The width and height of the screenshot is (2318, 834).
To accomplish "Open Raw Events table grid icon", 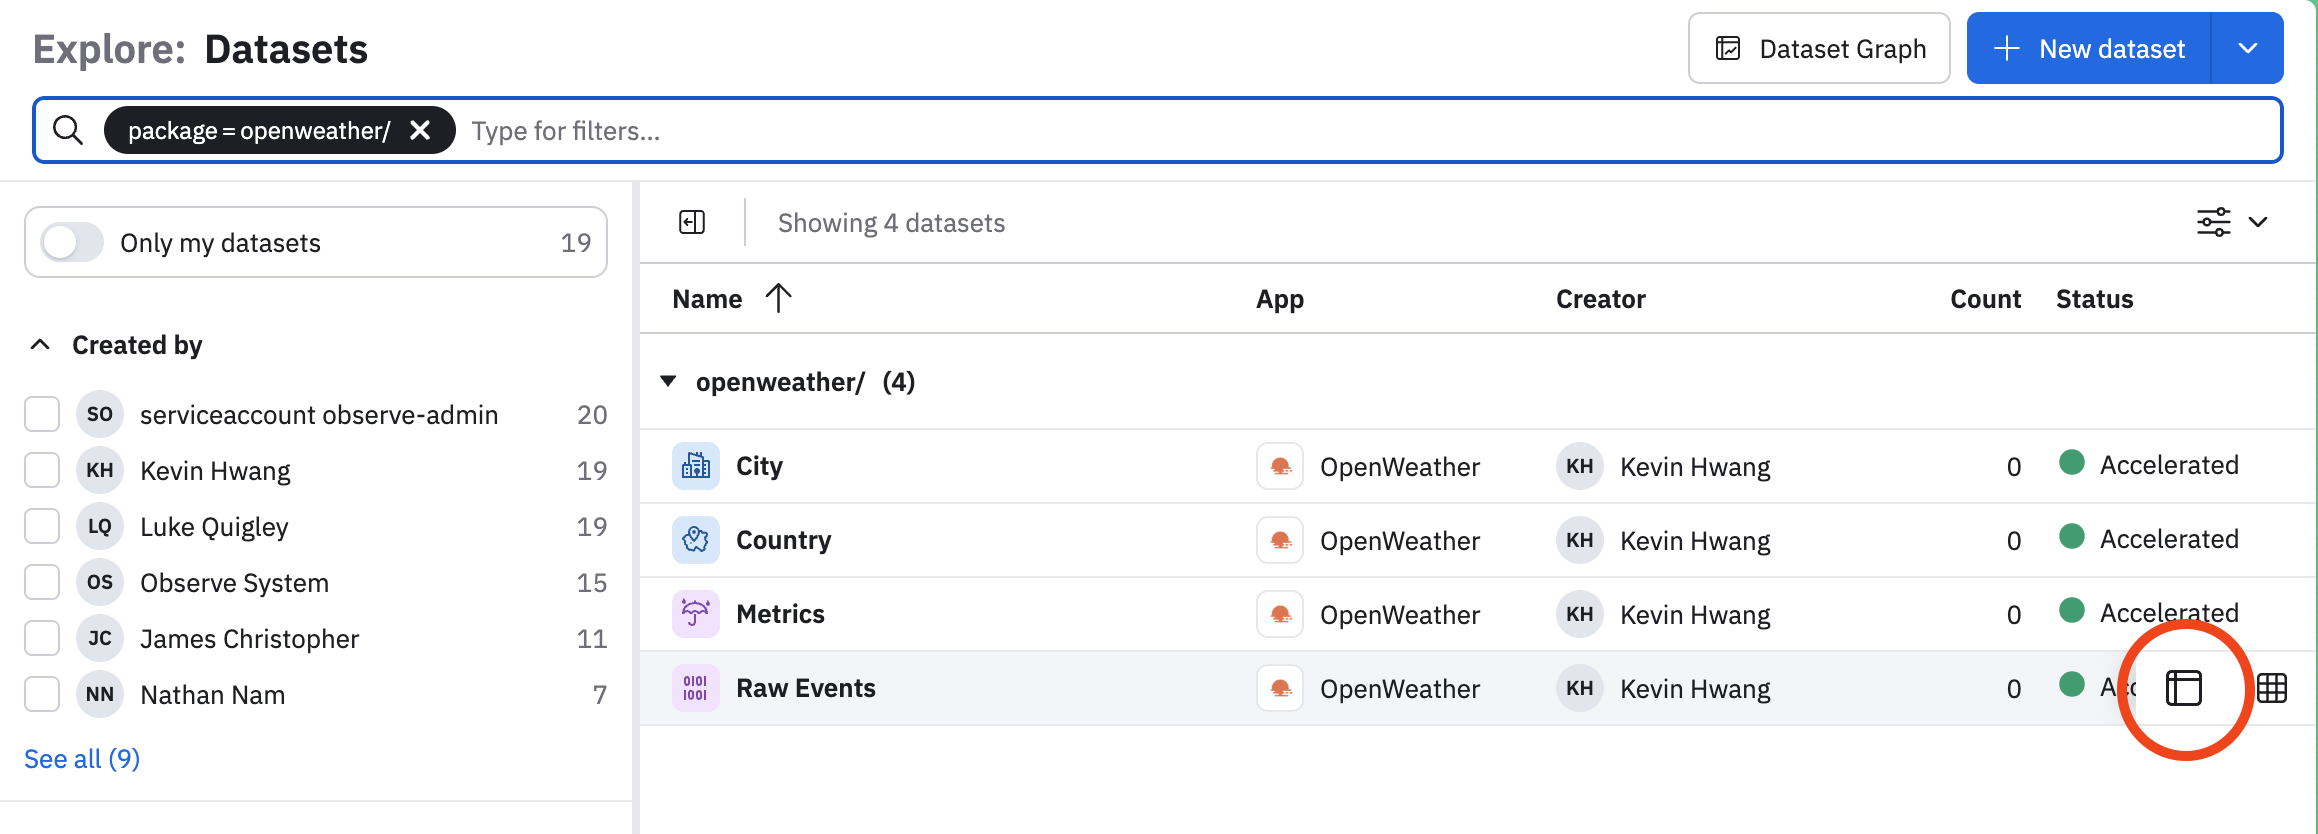I will (2272, 688).
